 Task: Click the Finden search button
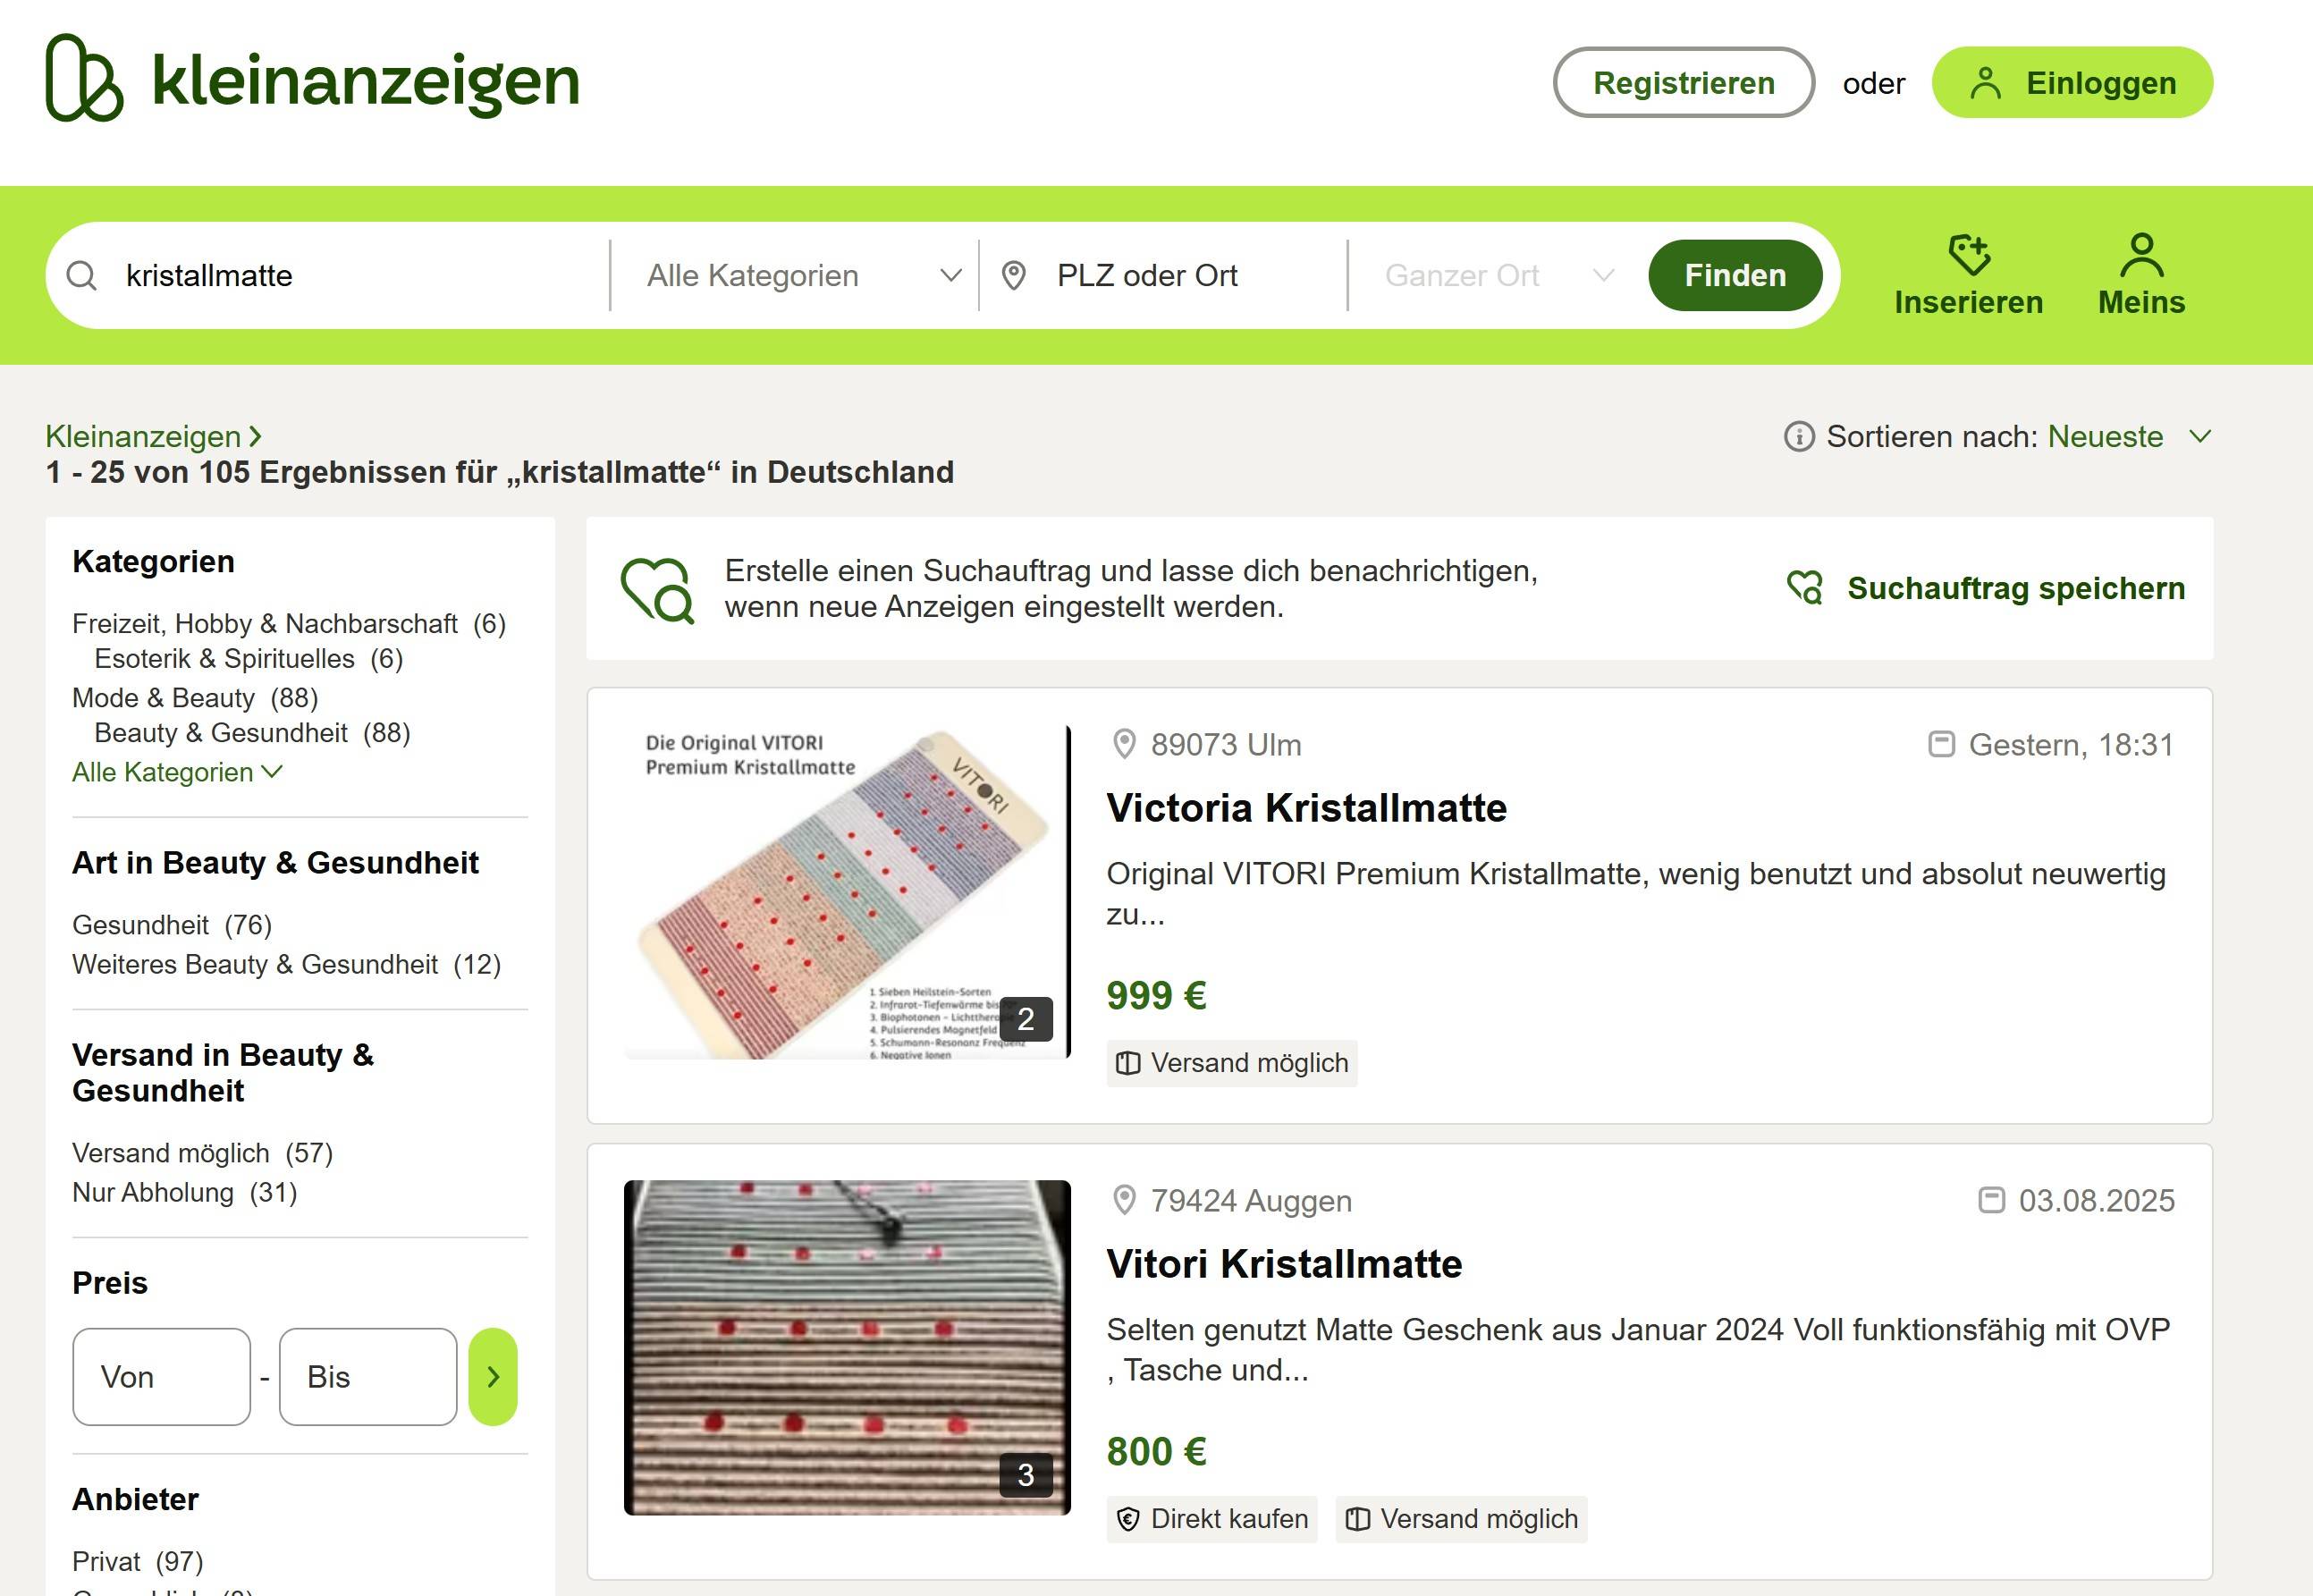pos(1735,276)
